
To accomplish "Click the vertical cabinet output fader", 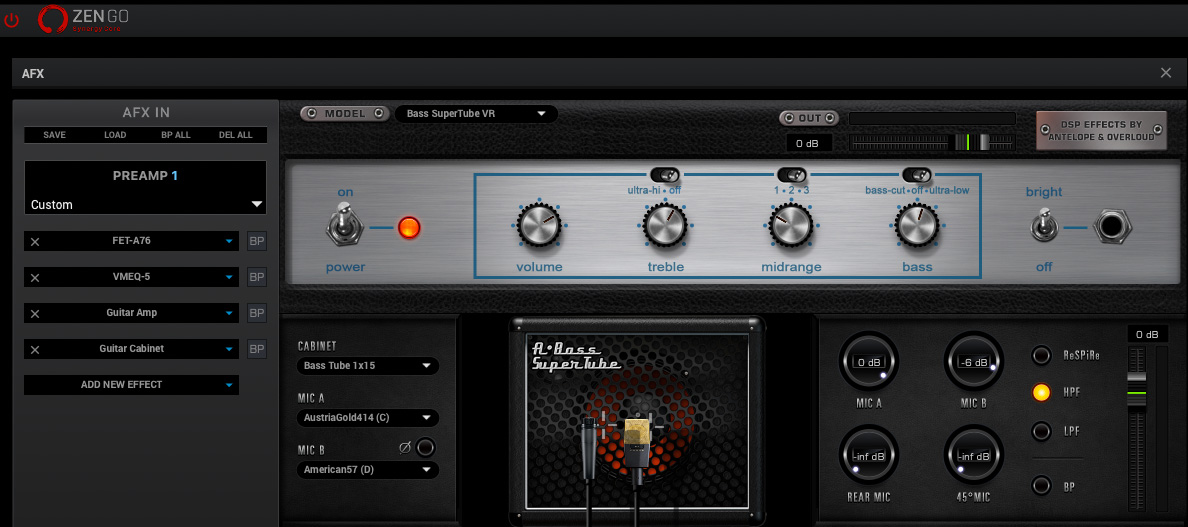I will coord(1137,428).
